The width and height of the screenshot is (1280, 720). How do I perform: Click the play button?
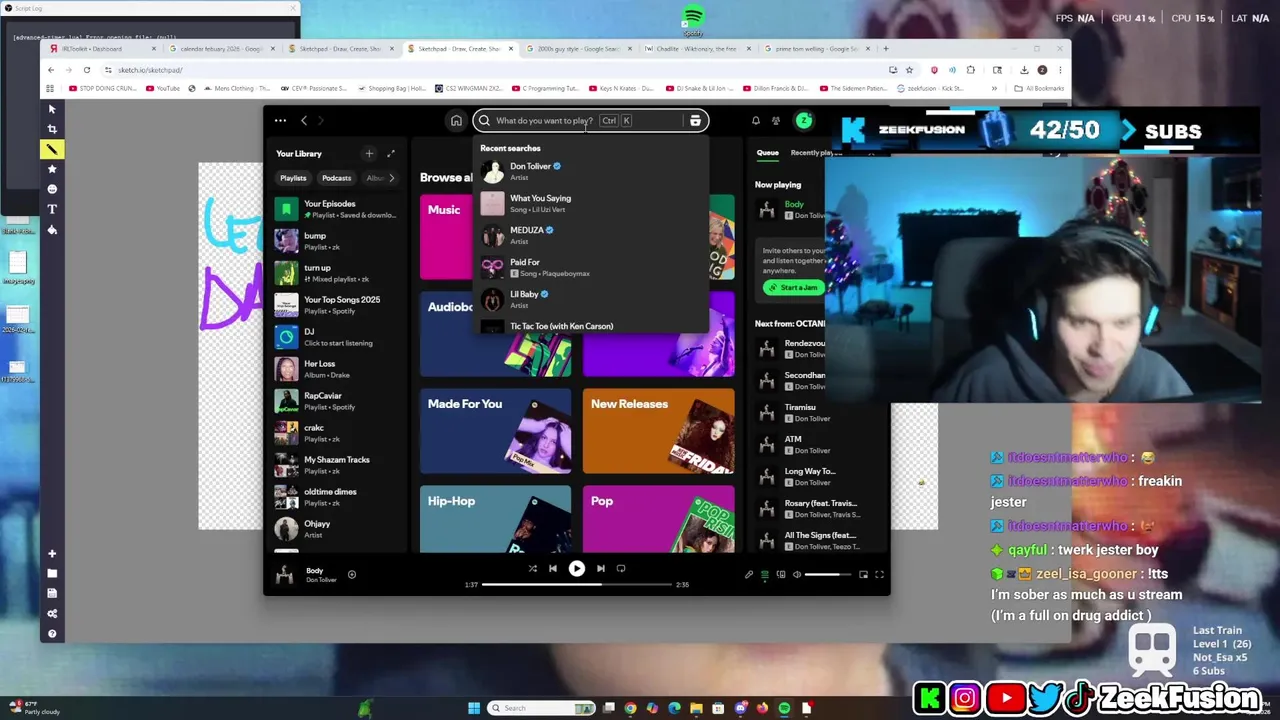coord(576,568)
